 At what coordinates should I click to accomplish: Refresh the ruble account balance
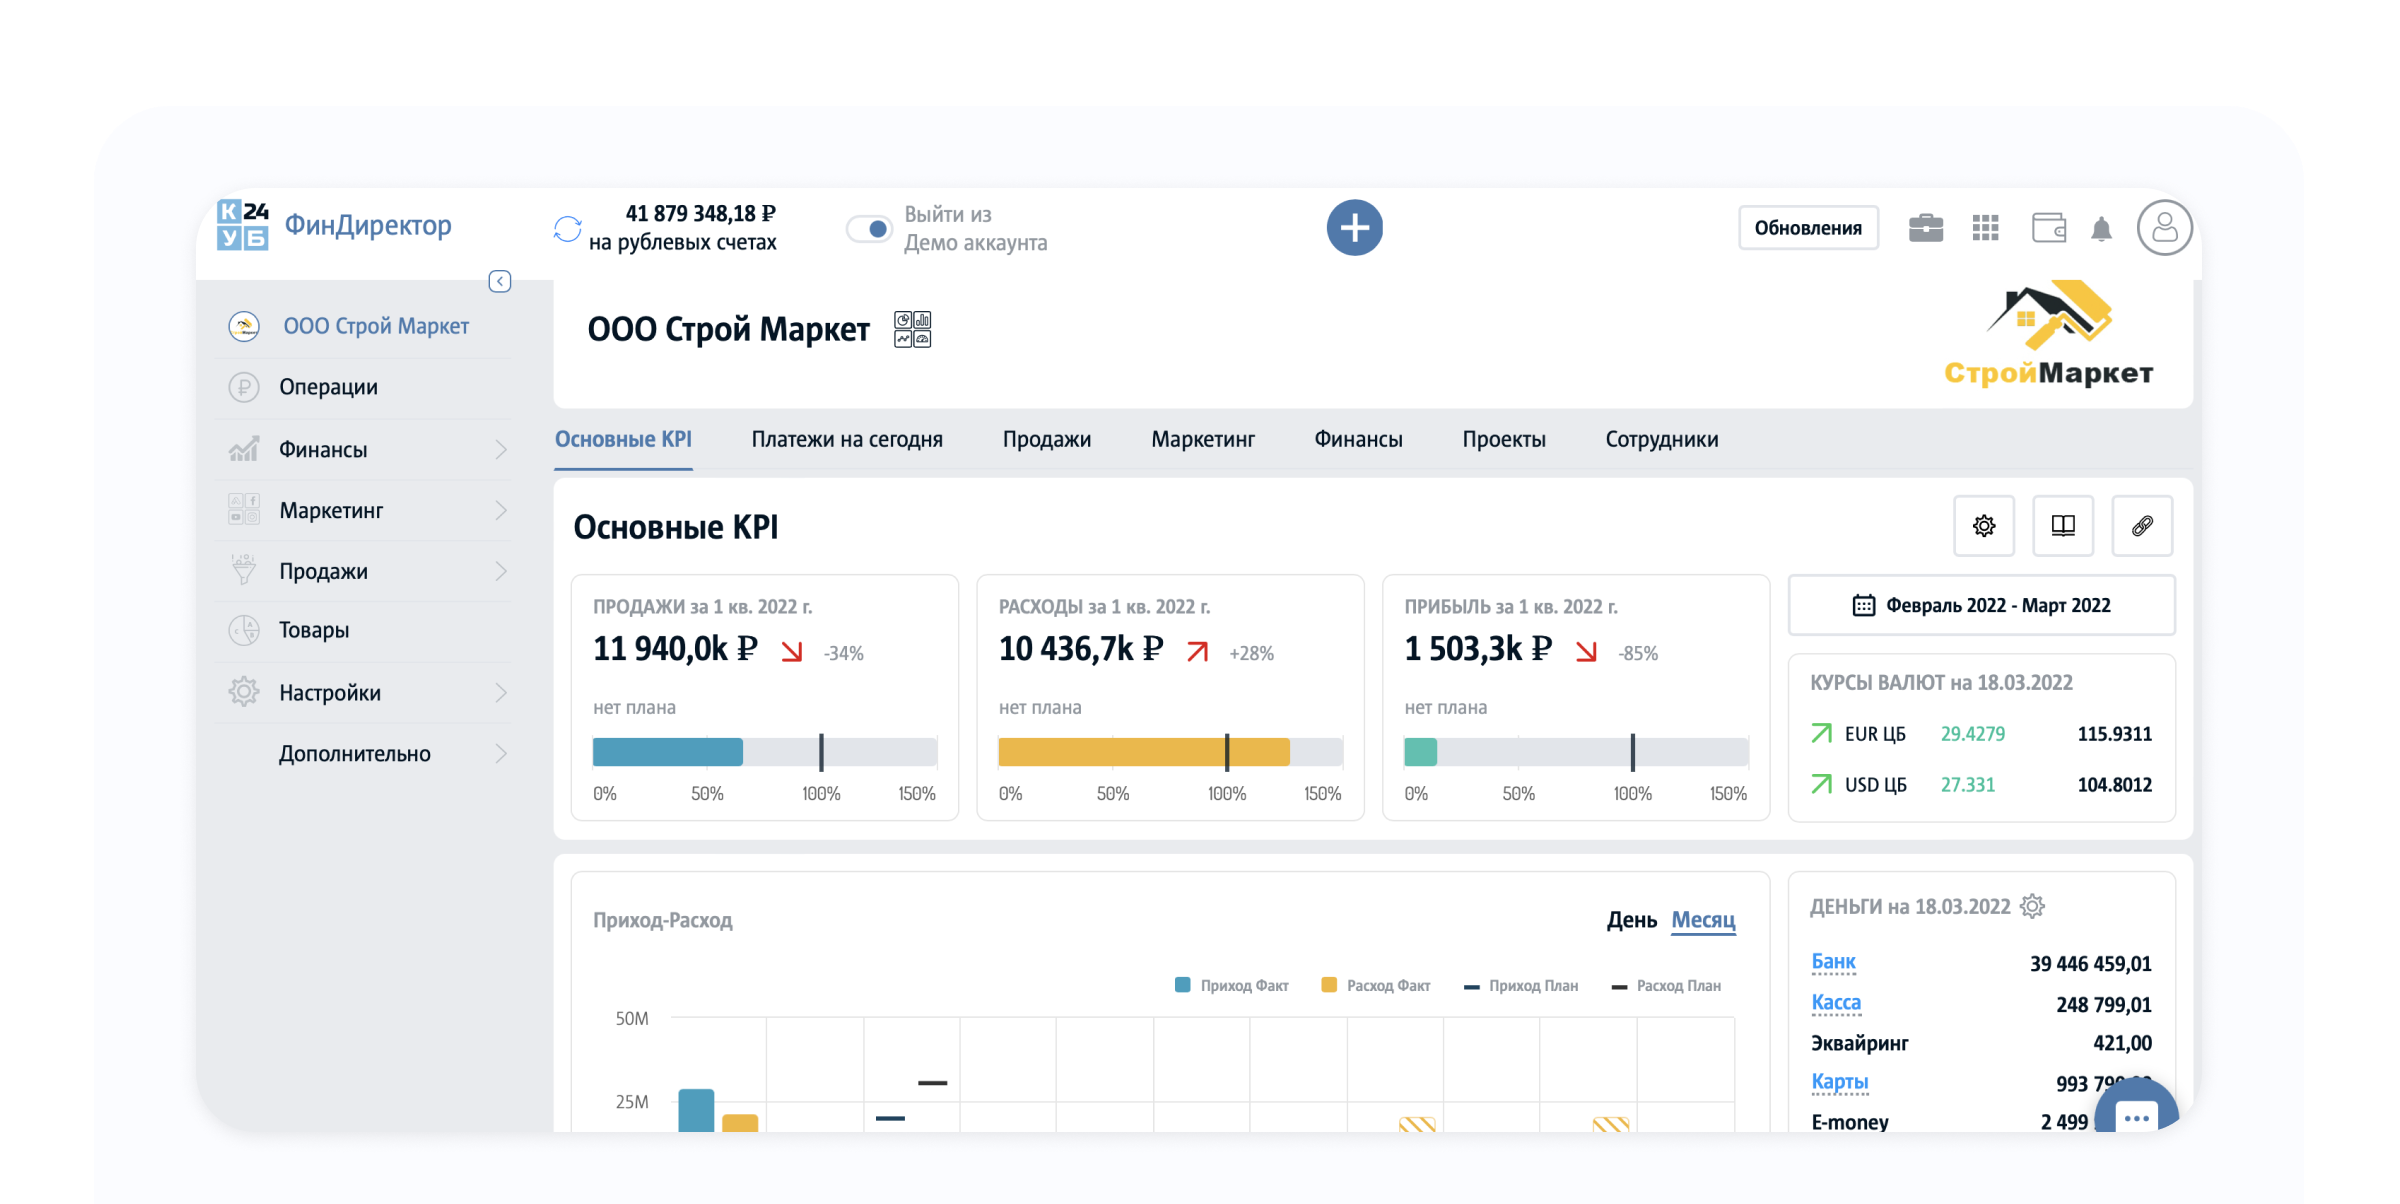[x=567, y=229]
